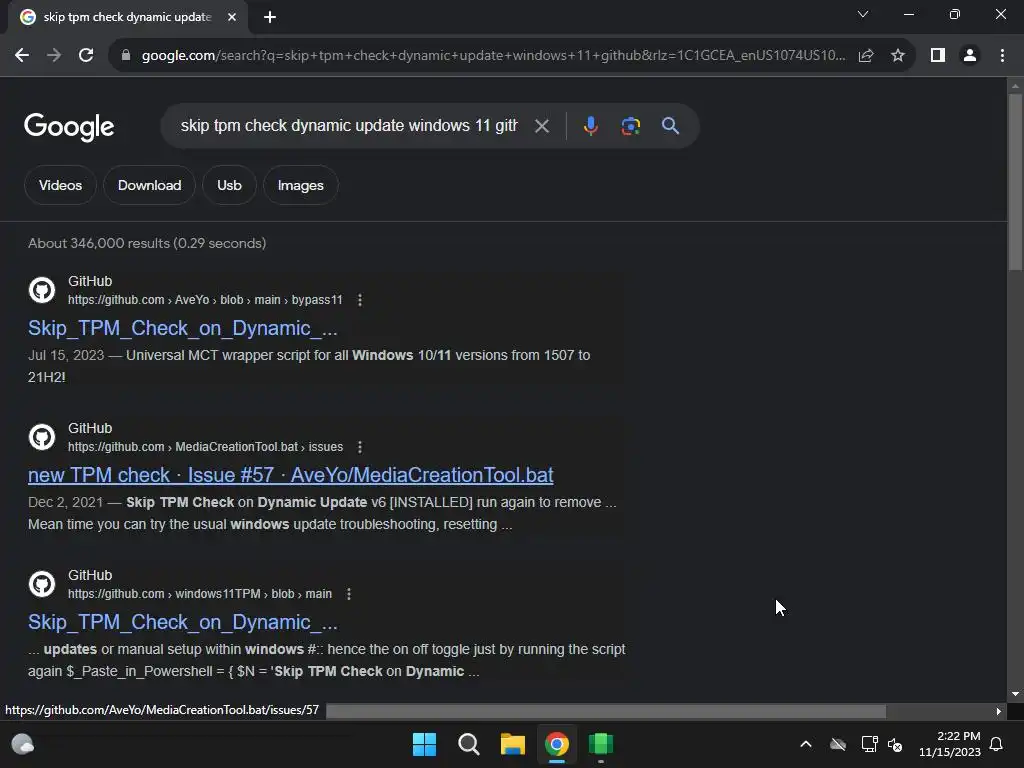
Task: Click GitHub favicon of MediaCreationTool.bat result
Action: (42, 437)
